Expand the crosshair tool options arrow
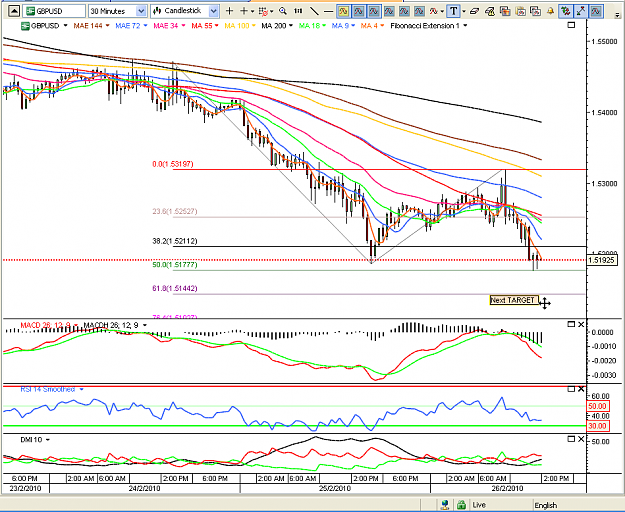The height and width of the screenshot is (512, 625). click(x=252, y=12)
